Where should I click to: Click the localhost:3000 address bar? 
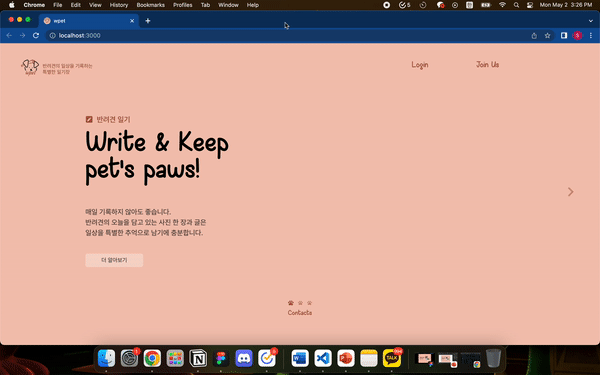coord(291,36)
